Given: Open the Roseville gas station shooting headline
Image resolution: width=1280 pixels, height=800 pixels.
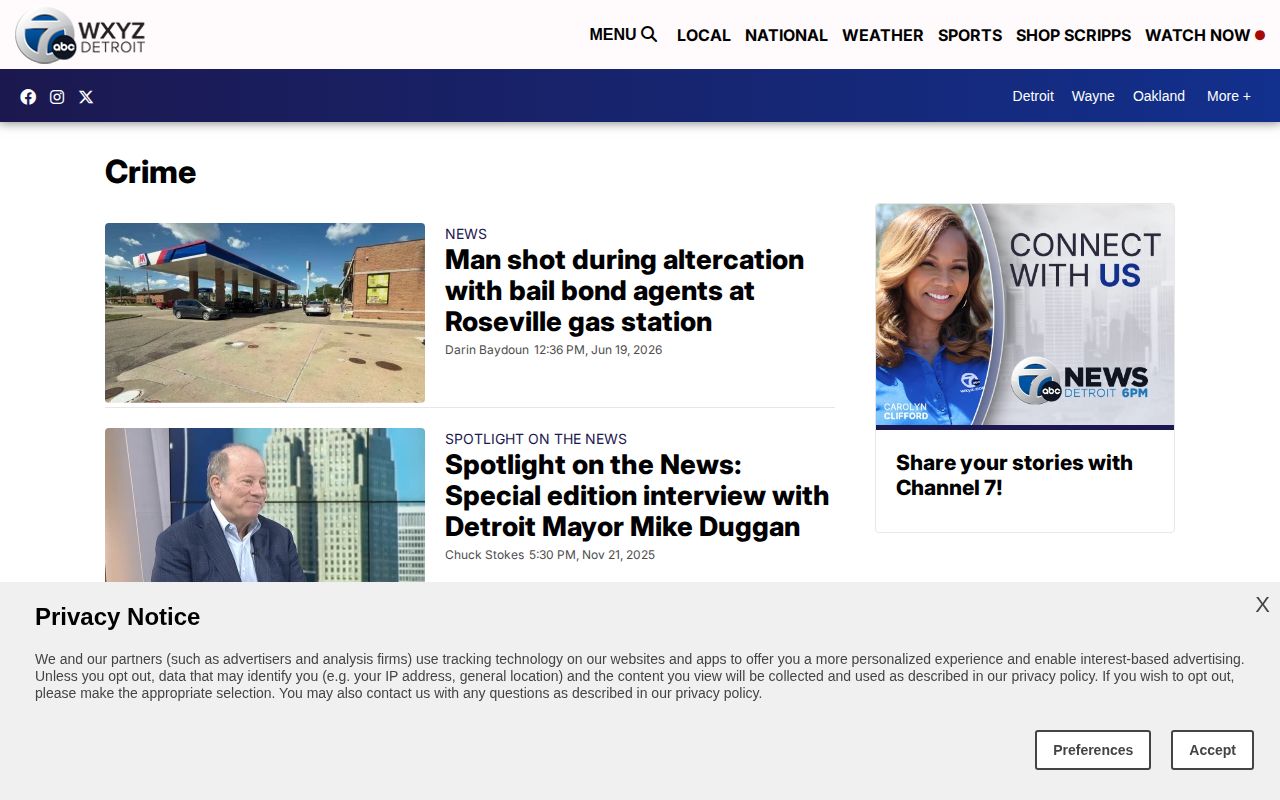Looking at the screenshot, I should pos(624,290).
